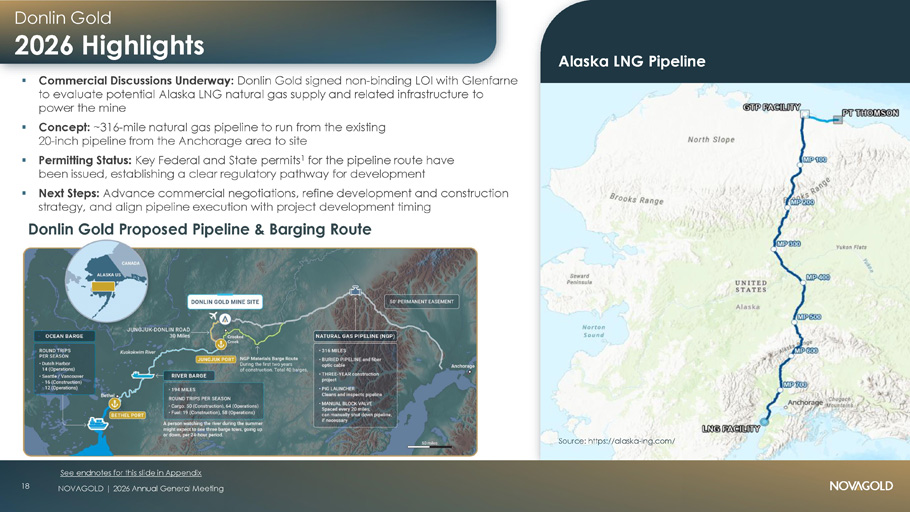
Task: Click the river barge boat icon
Action: pos(143,375)
